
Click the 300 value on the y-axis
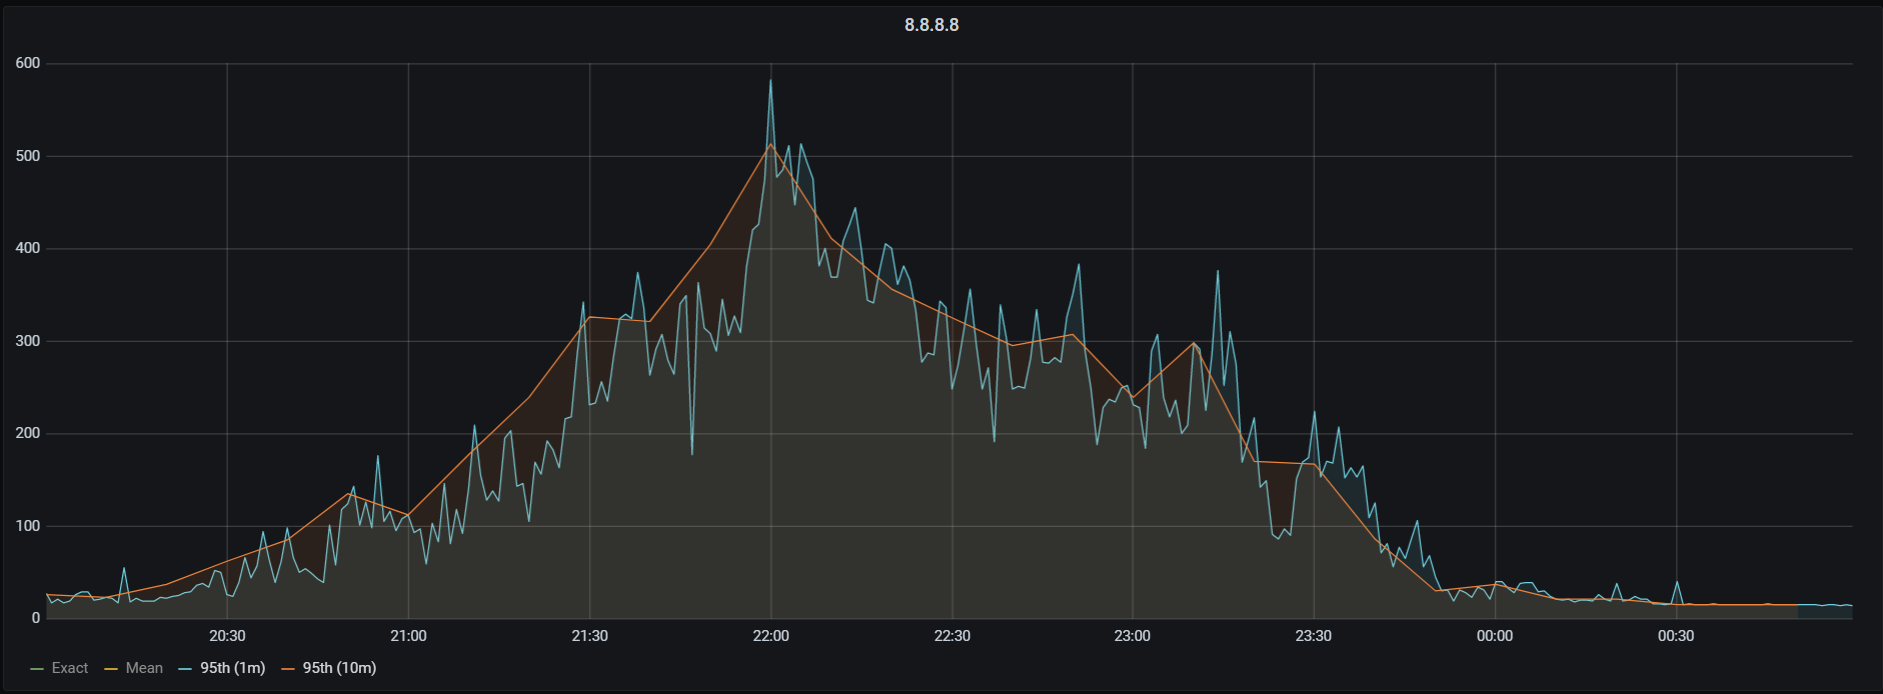[28, 341]
